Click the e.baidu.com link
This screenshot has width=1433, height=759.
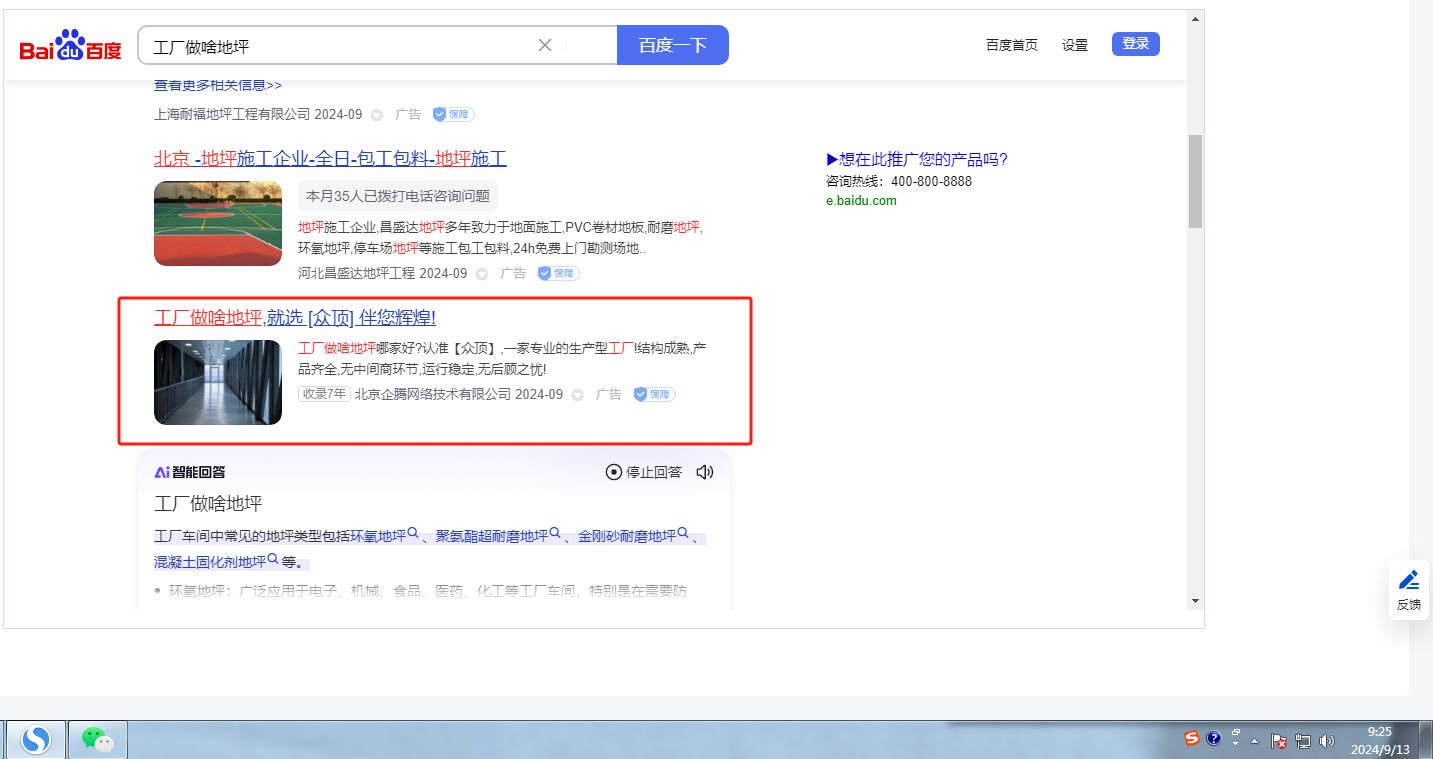(x=861, y=200)
